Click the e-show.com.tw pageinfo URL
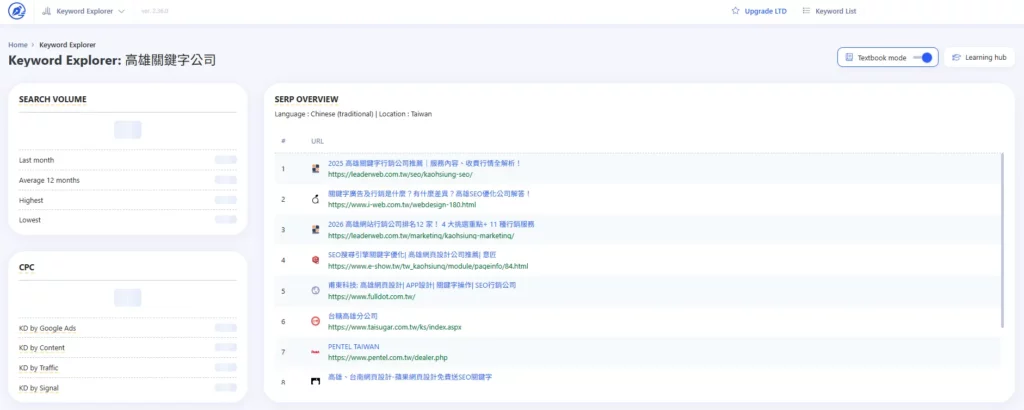This screenshot has width=1024, height=410. [428, 266]
